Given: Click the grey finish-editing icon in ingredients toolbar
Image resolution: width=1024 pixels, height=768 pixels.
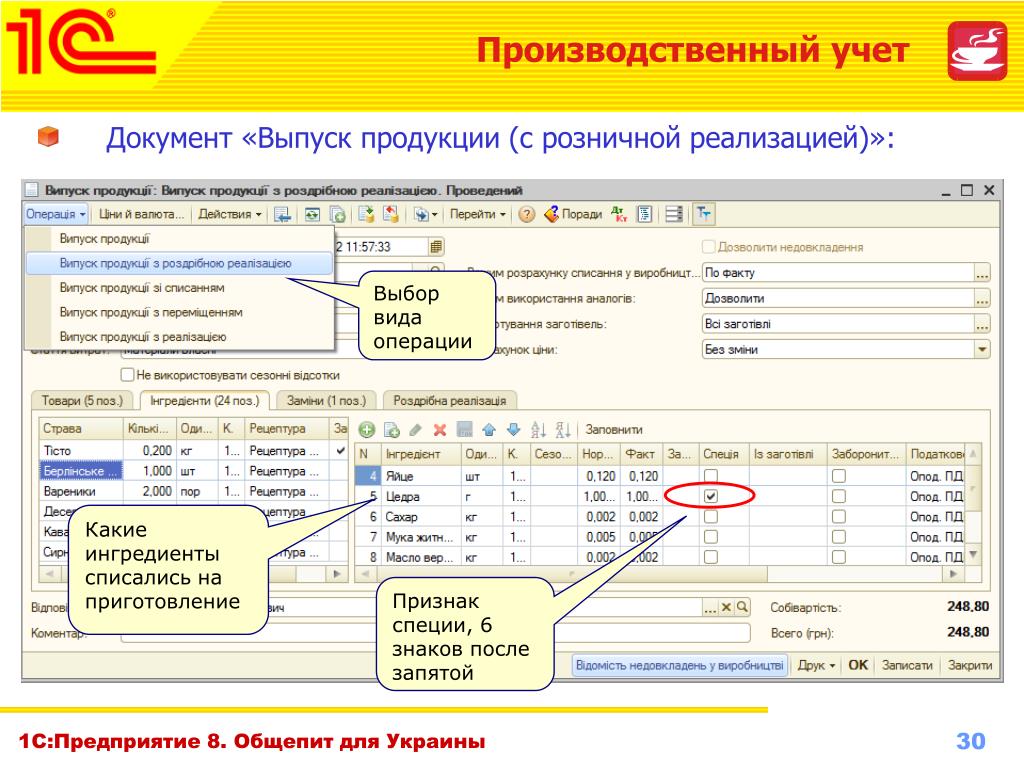Looking at the screenshot, I should click(x=464, y=430).
